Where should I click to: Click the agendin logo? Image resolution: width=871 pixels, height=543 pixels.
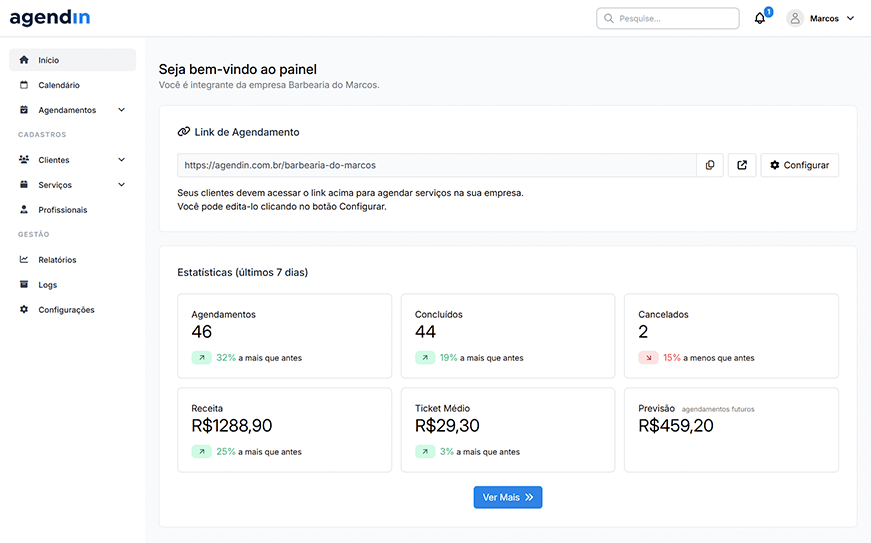50,18
